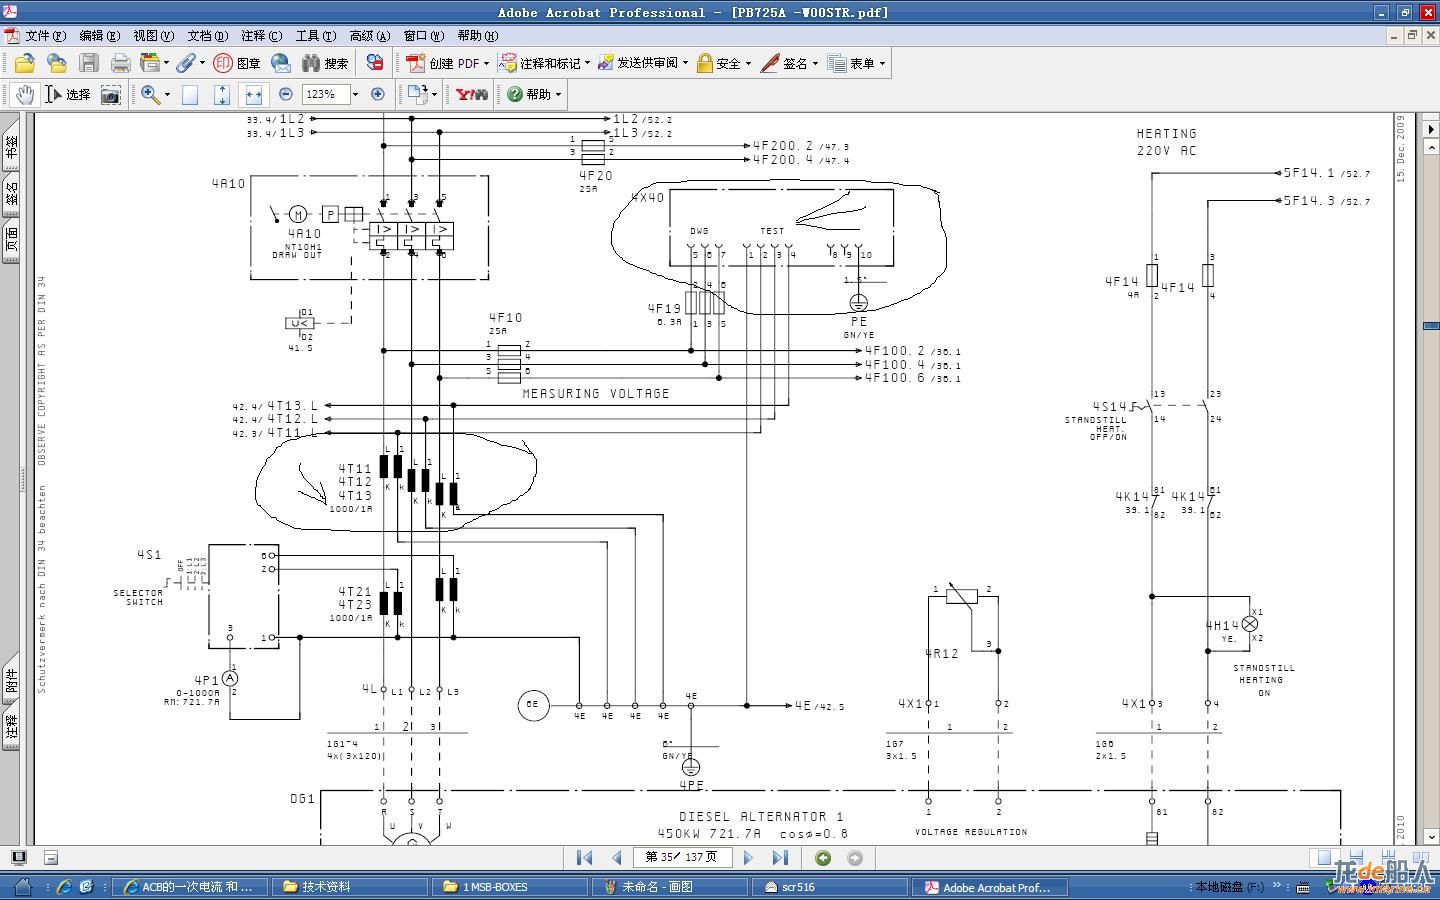This screenshot has width=1440, height=900.
Task: Click the grey Next View arrow
Action: coord(855,858)
